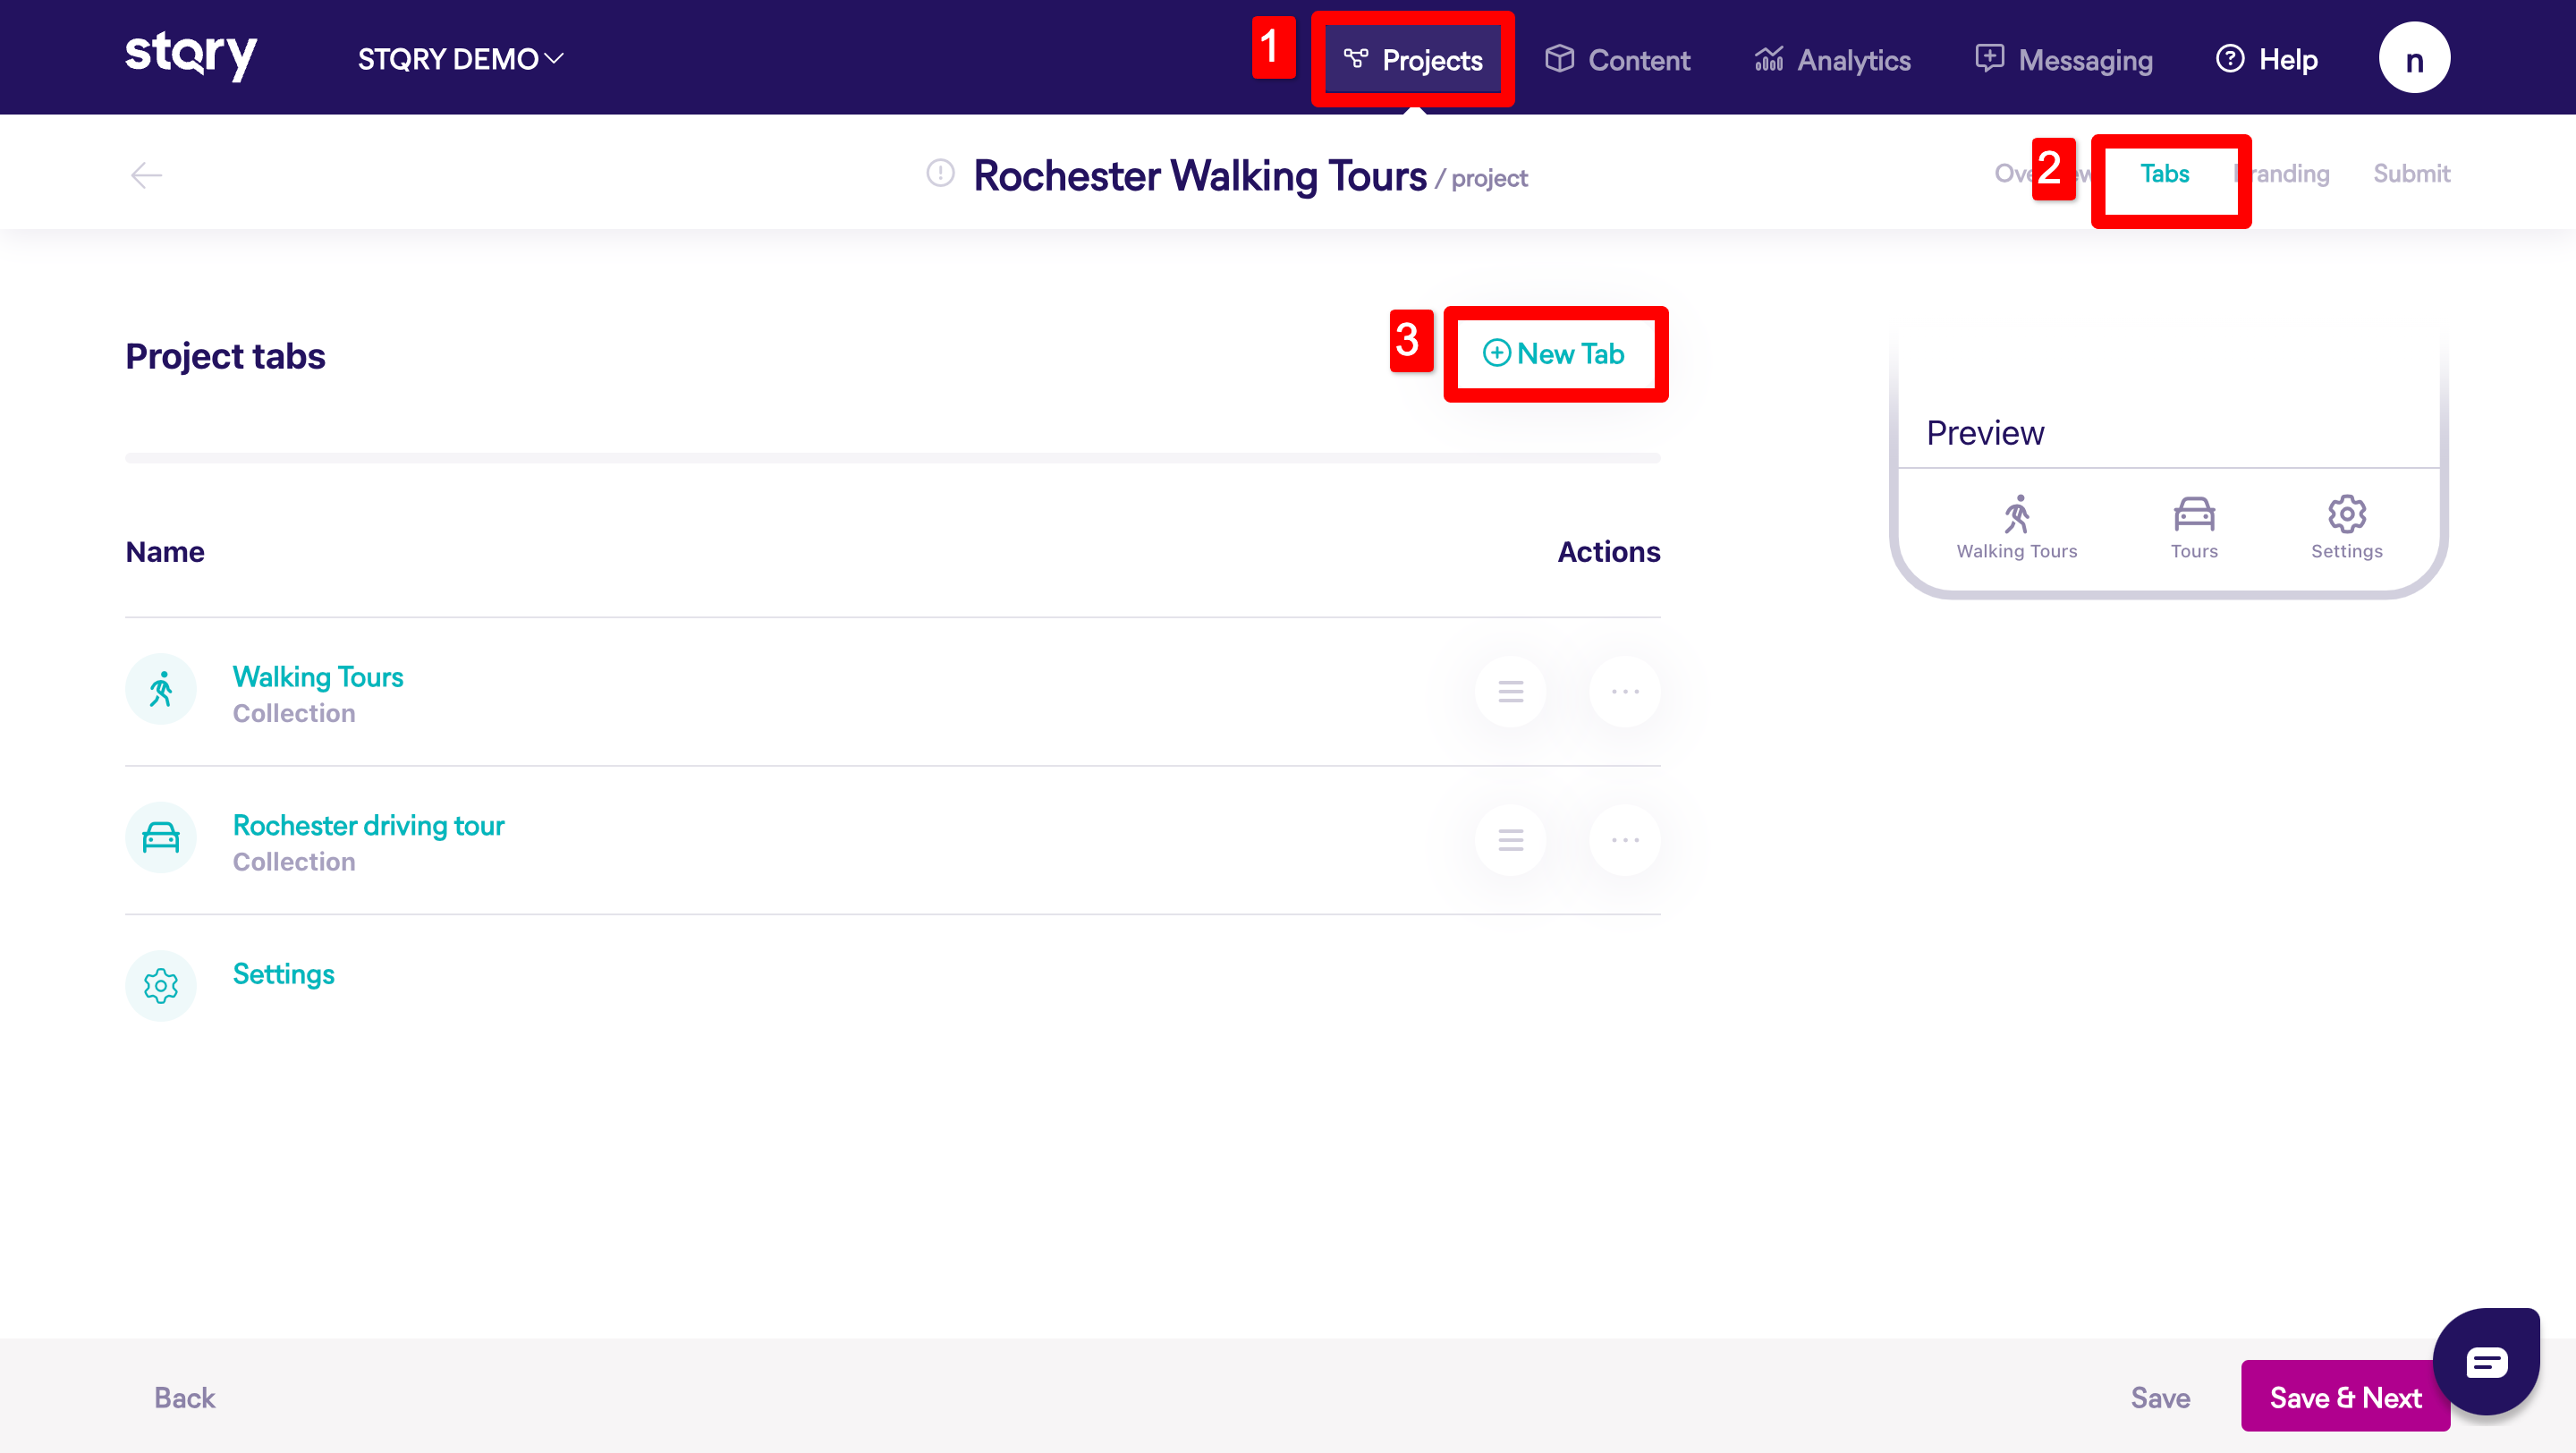
Task: Click the Rochester driving tour car icon
Action: point(161,838)
